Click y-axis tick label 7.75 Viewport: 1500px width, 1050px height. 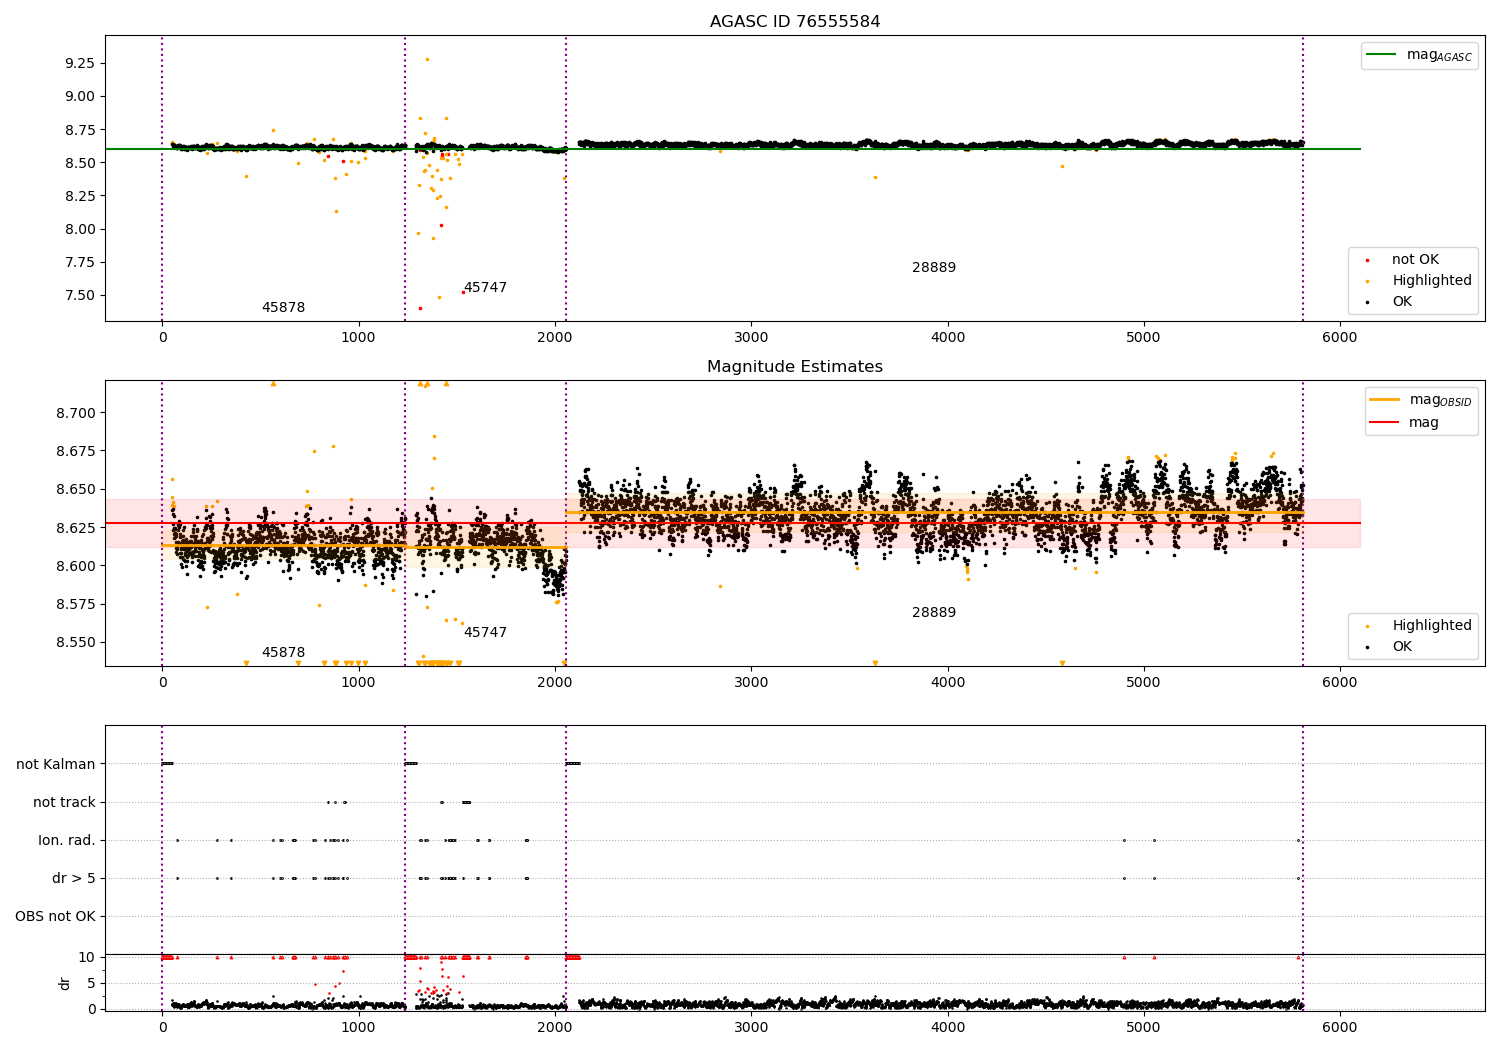[x=79, y=262]
